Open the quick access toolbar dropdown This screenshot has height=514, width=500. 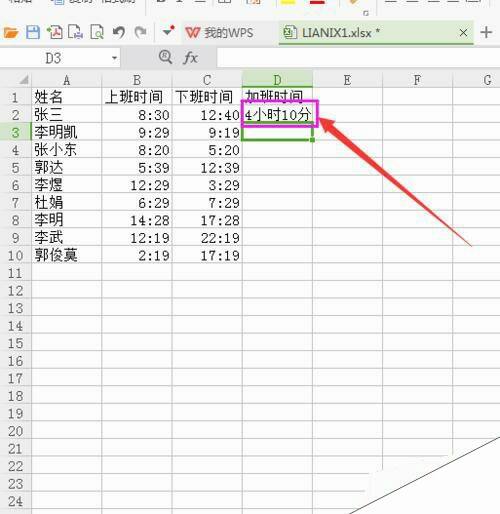pyautogui.click(x=168, y=31)
